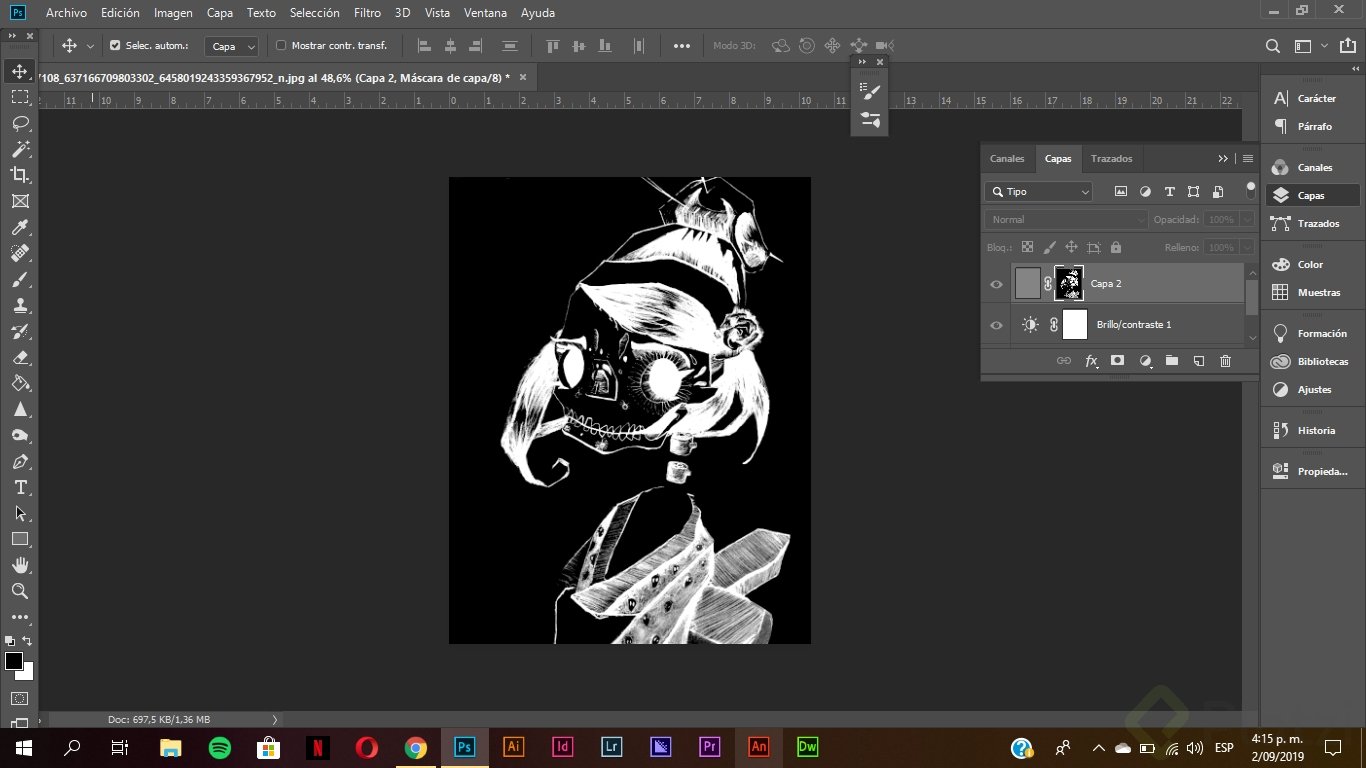Toggle layer filter on/off switch
The image size is (1366, 768).
[x=1250, y=189]
